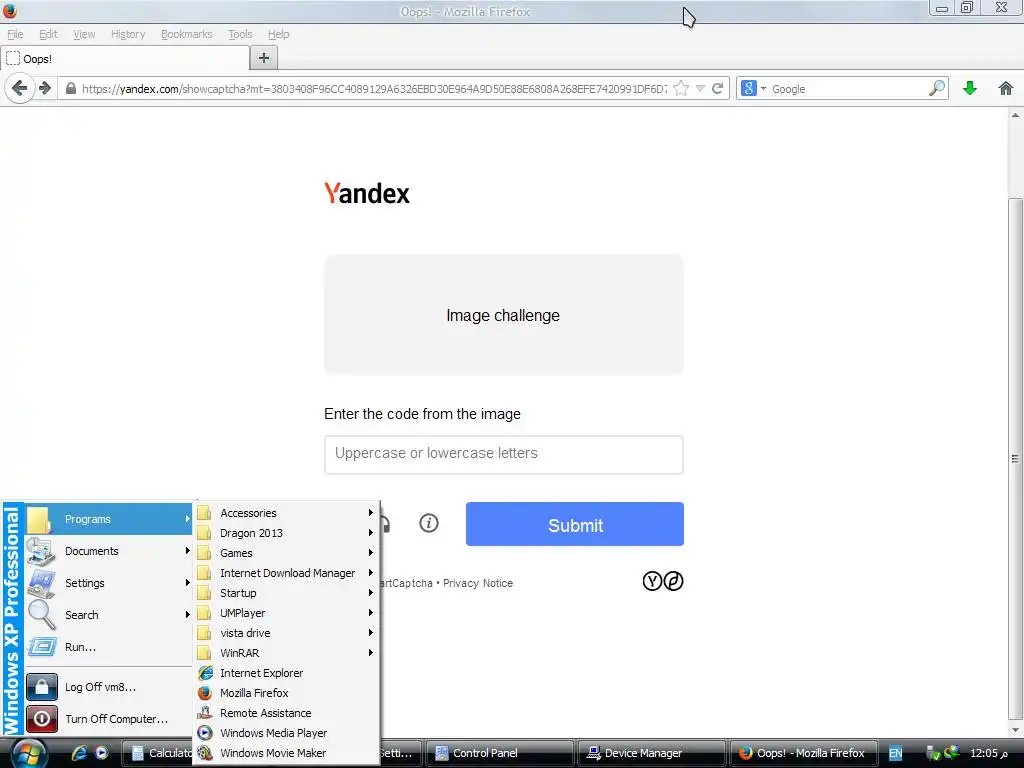Open Documents in Start menu

click(109, 551)
